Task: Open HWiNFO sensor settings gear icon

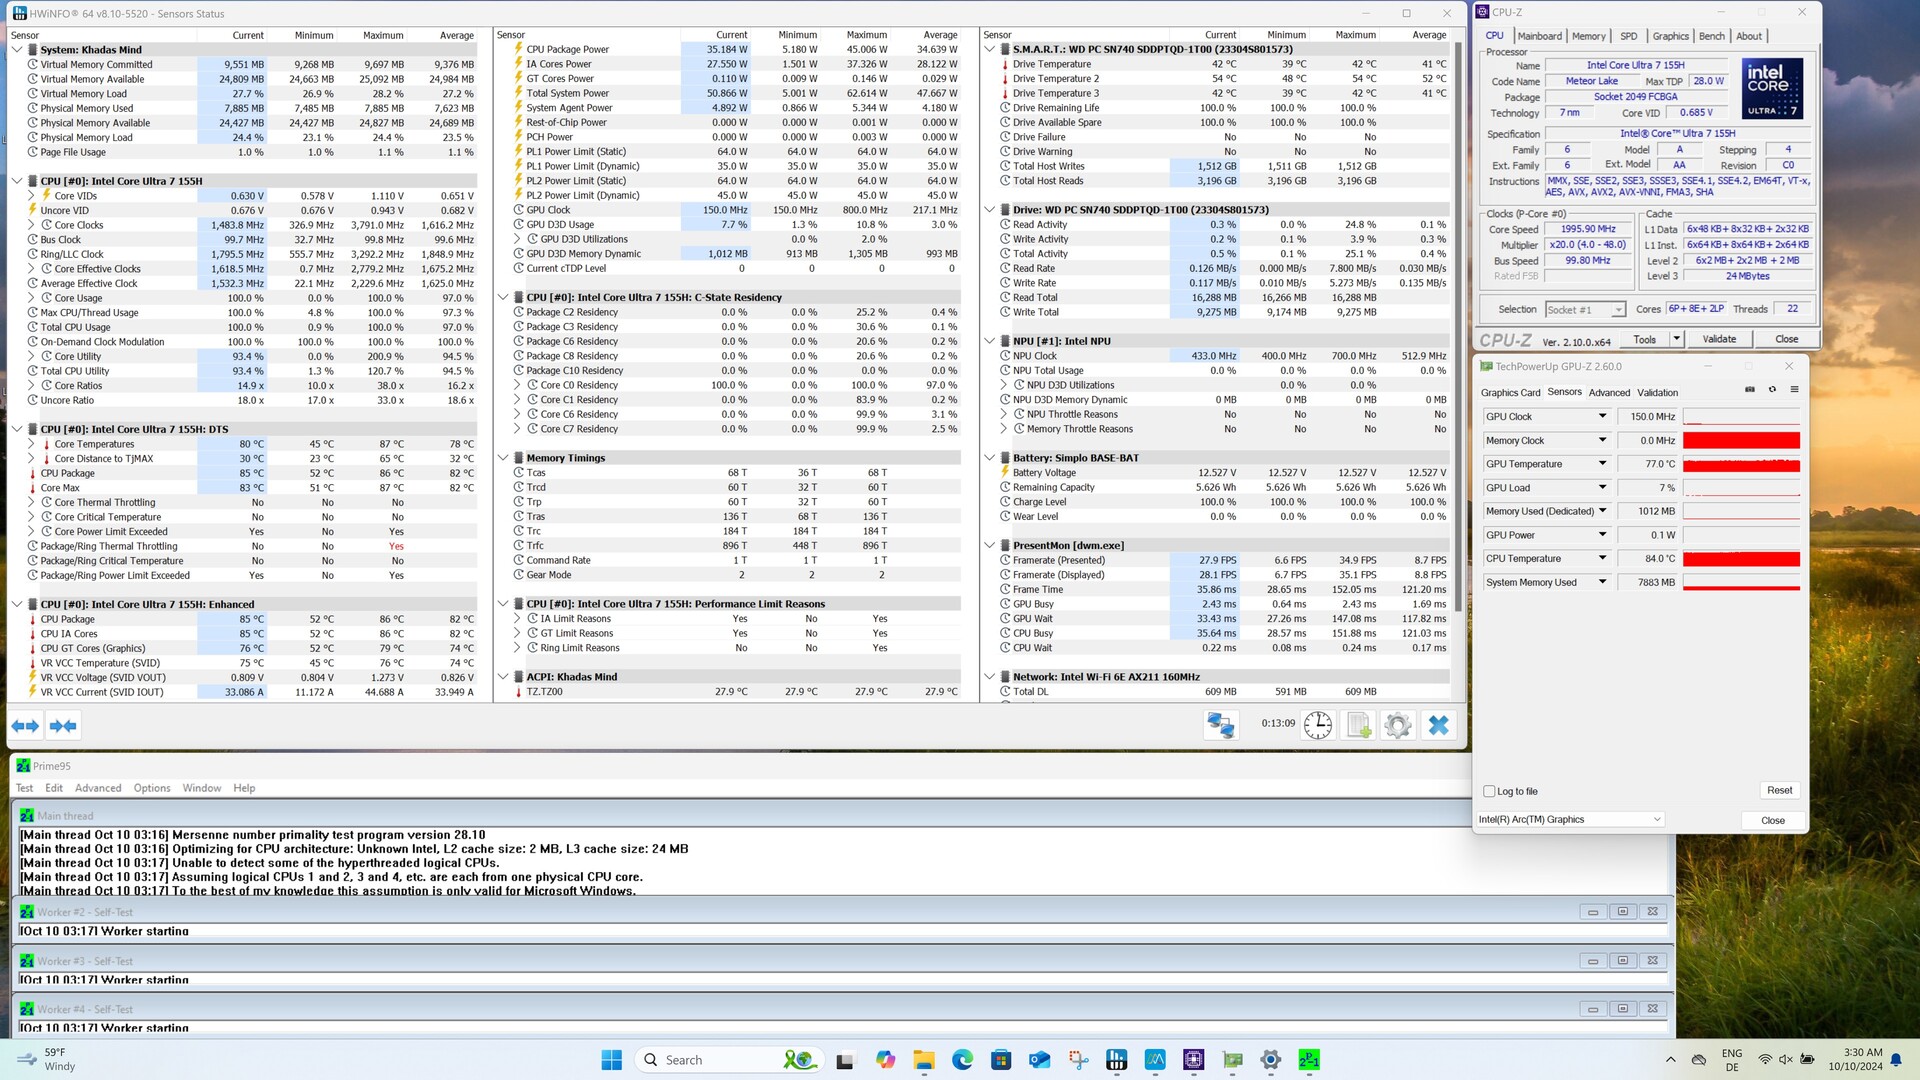Action: [x=1398, y=726]
